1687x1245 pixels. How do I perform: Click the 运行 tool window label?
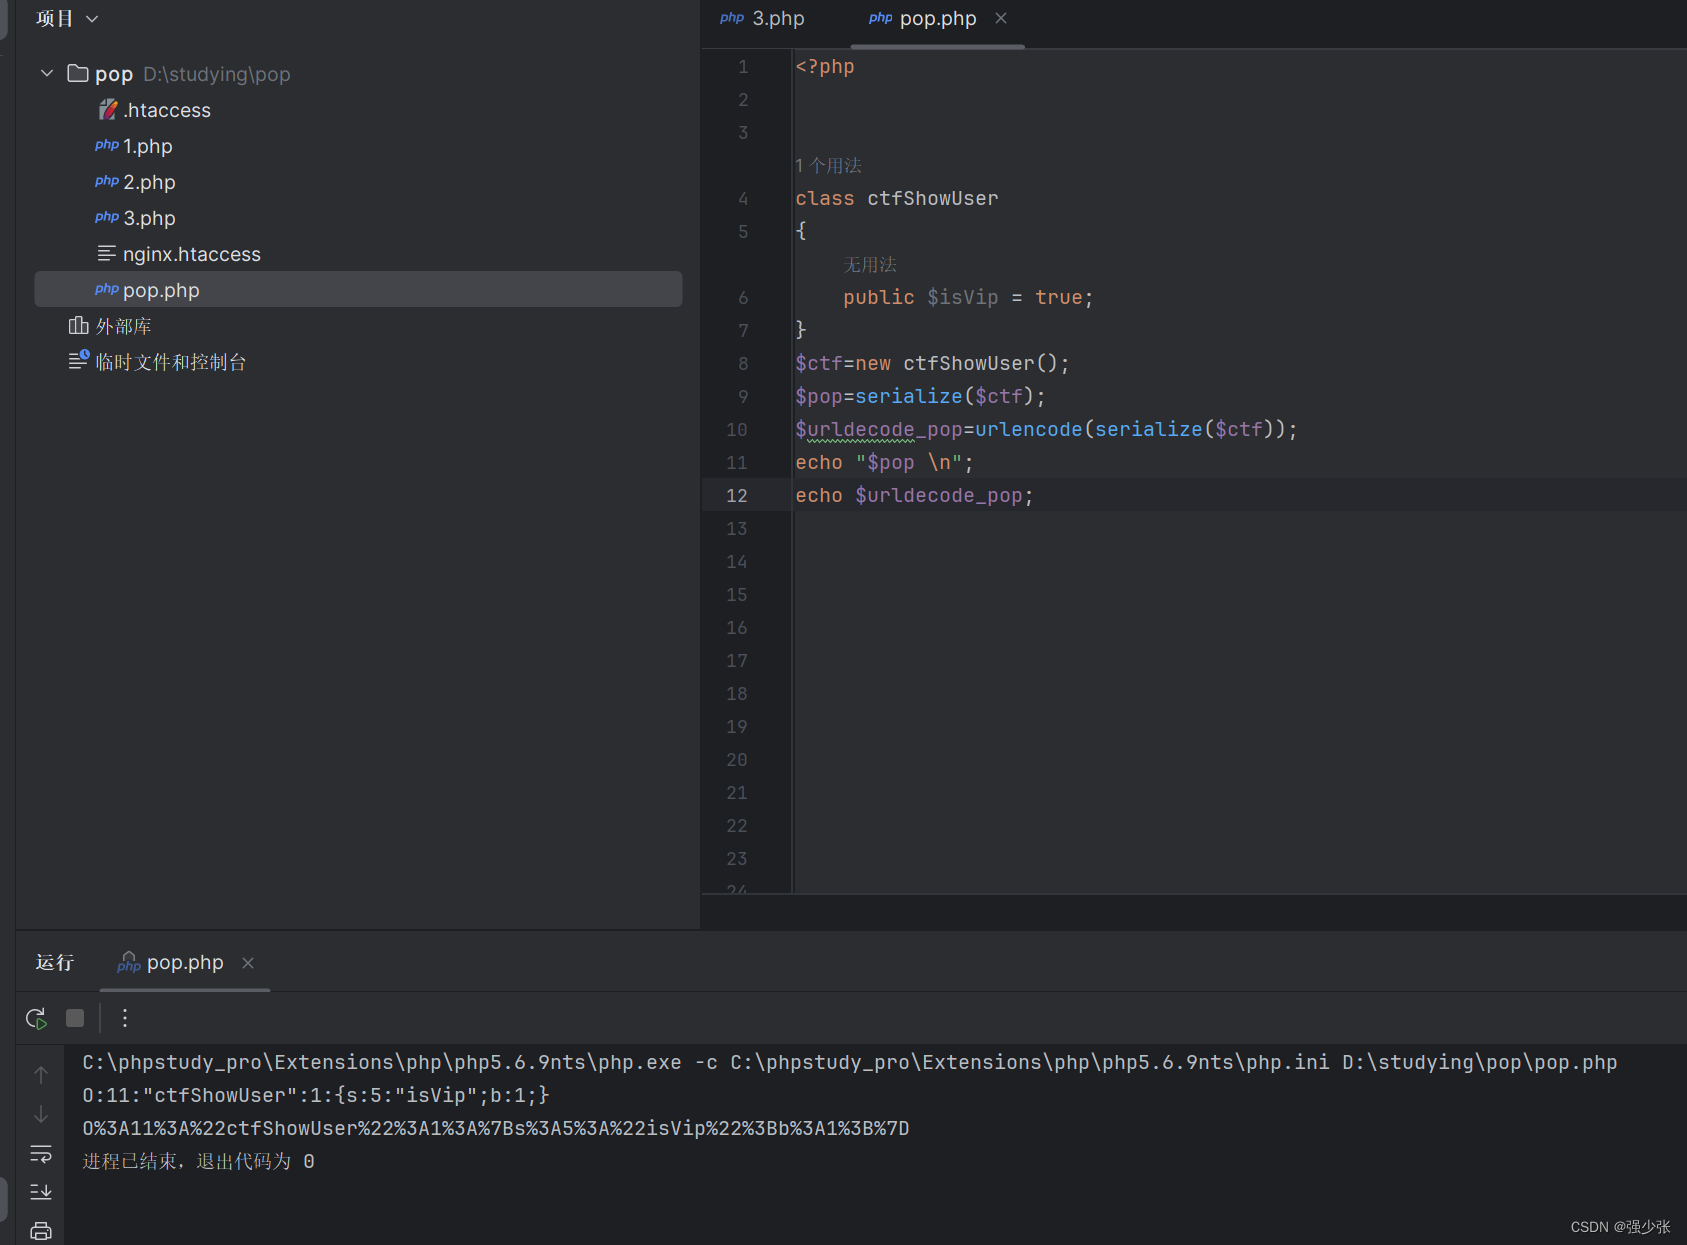[55, 962]
